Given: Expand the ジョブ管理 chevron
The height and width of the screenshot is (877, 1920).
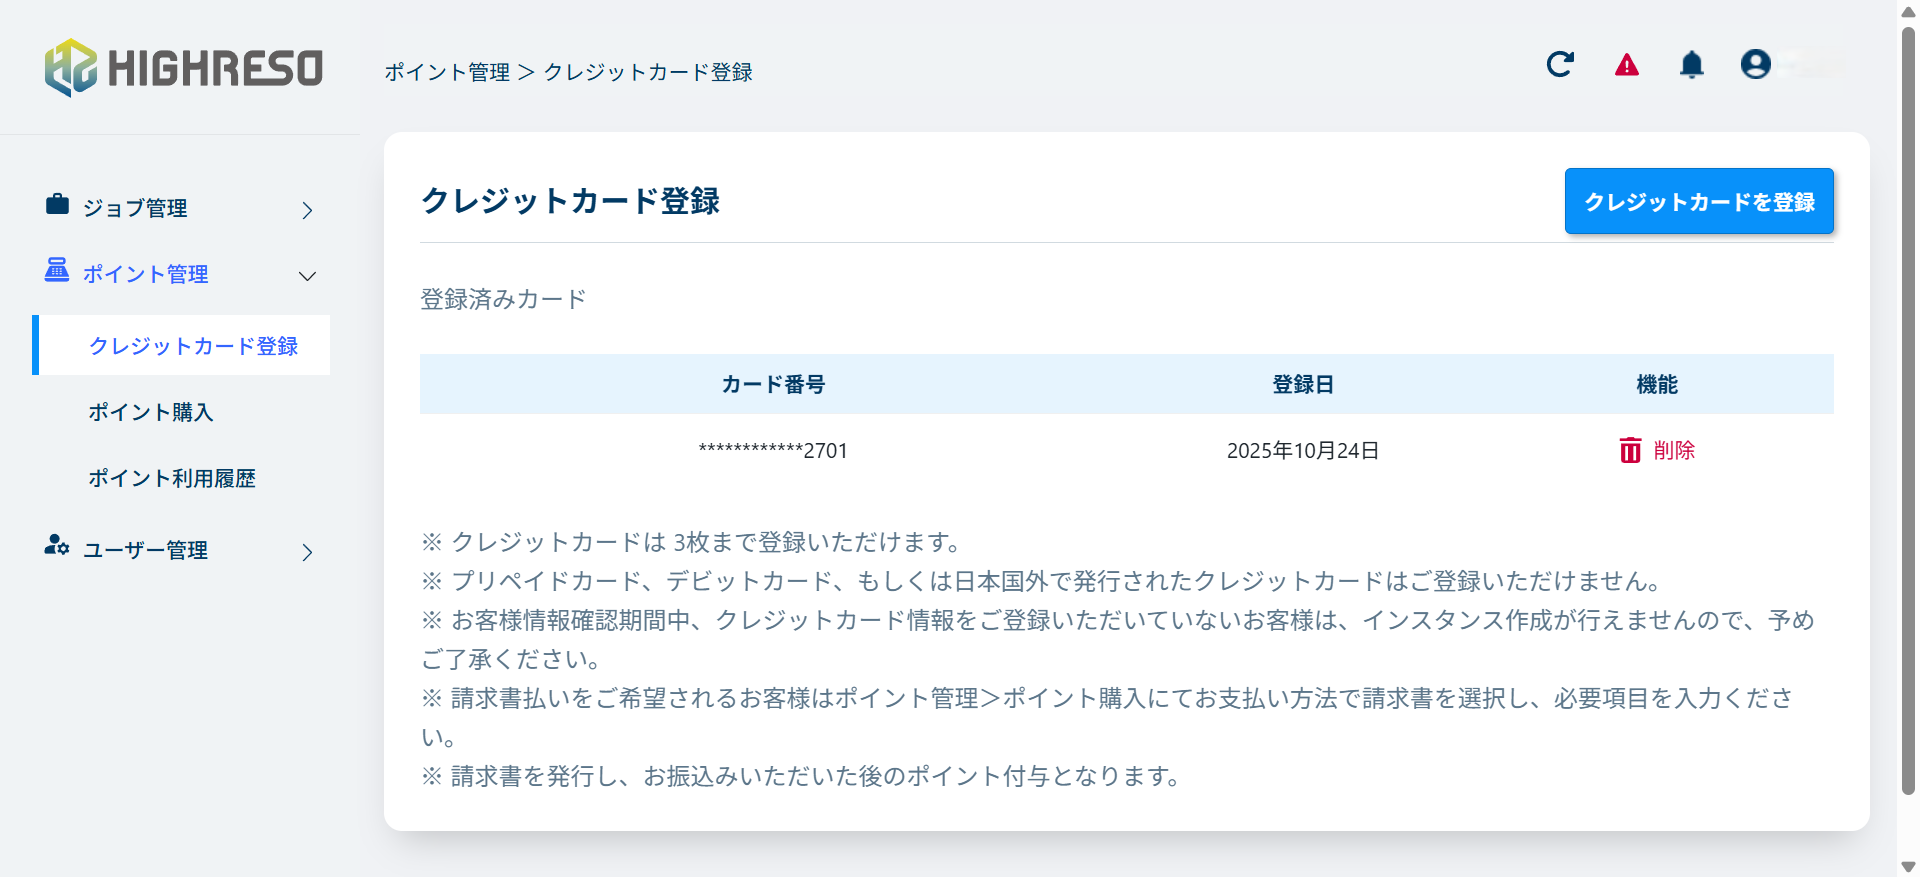Looking at the screenshot, I should pos(307,210).
